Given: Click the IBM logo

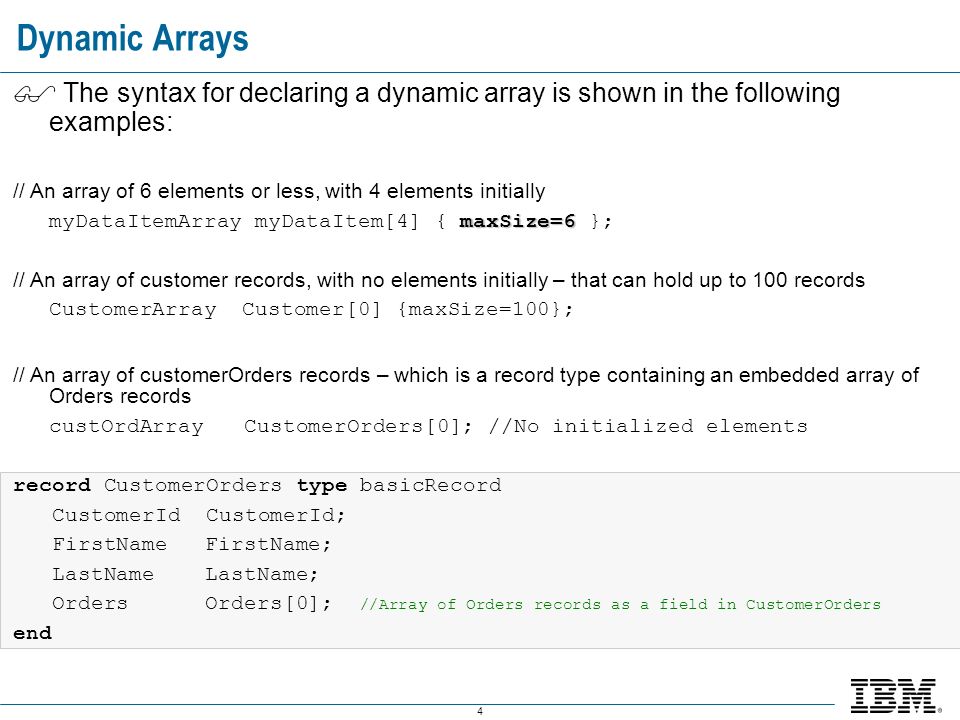Looking at the screenshot, I should click(894, 696).
